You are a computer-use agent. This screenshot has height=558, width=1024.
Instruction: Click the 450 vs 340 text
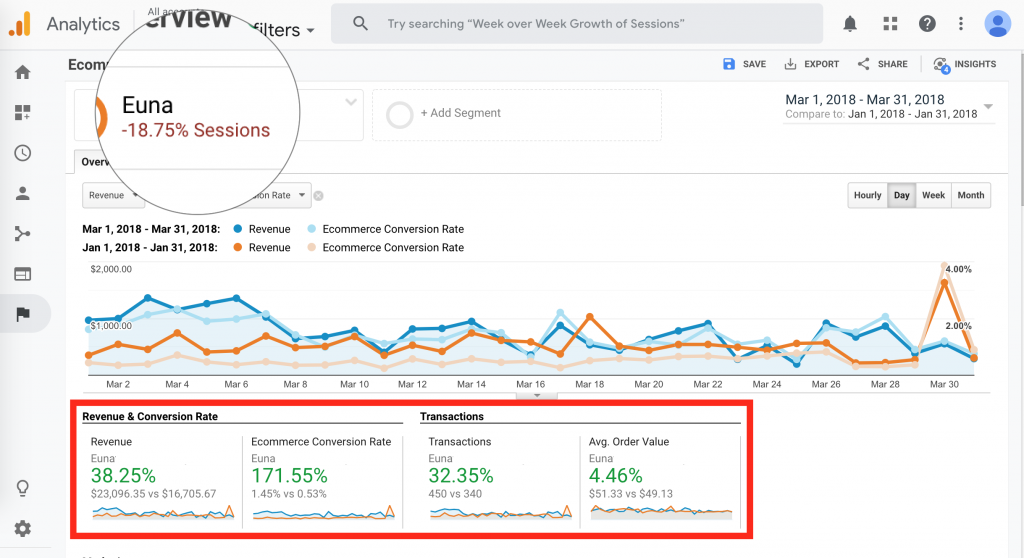455,494
